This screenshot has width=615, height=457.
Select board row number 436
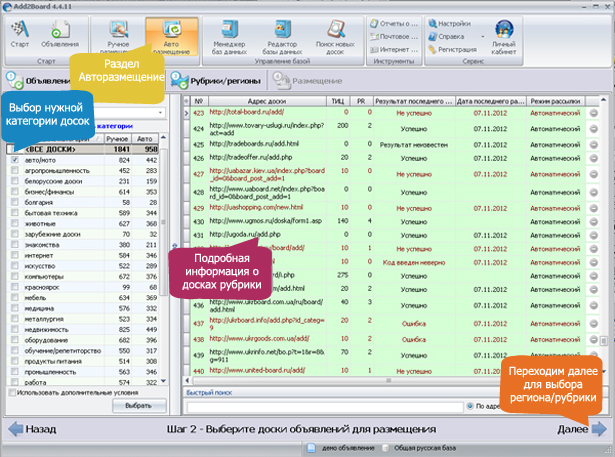[198, 305]
